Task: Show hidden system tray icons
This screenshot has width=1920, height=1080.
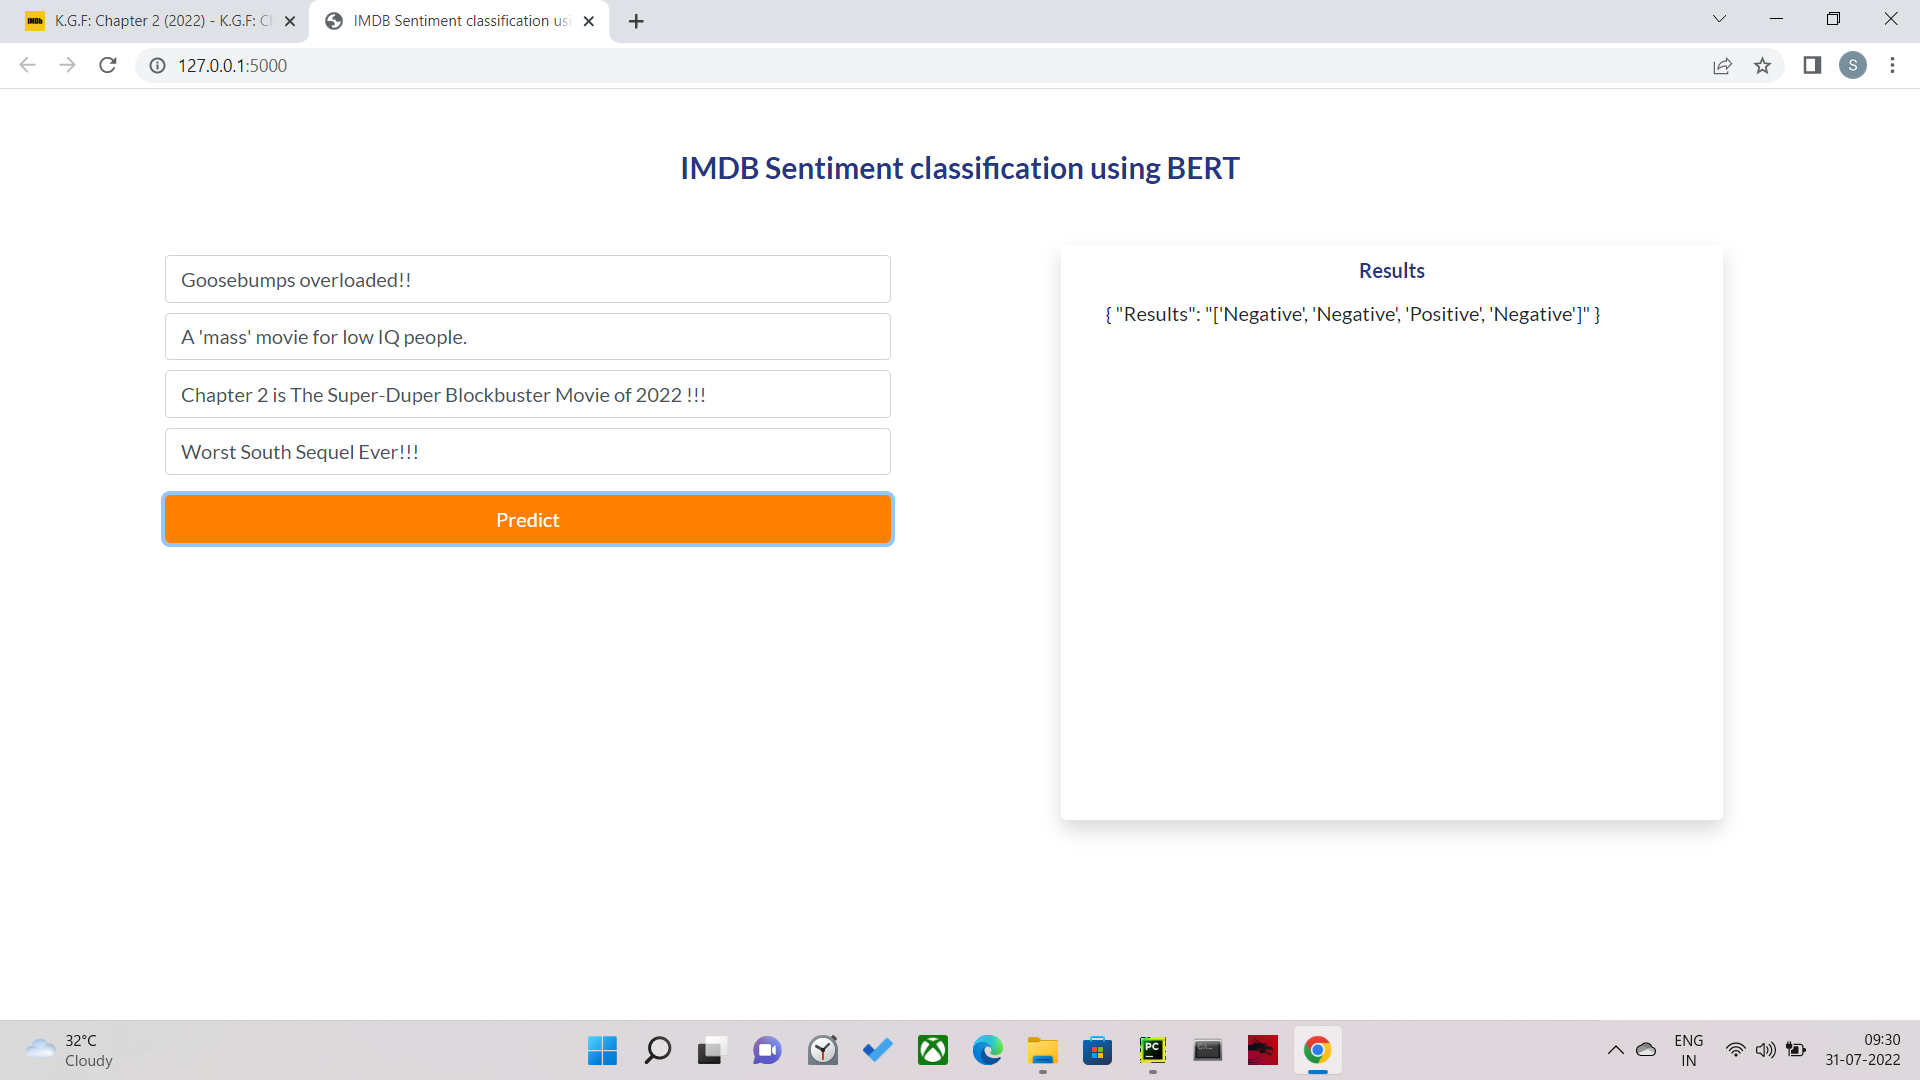Action: [1615, 1050]
